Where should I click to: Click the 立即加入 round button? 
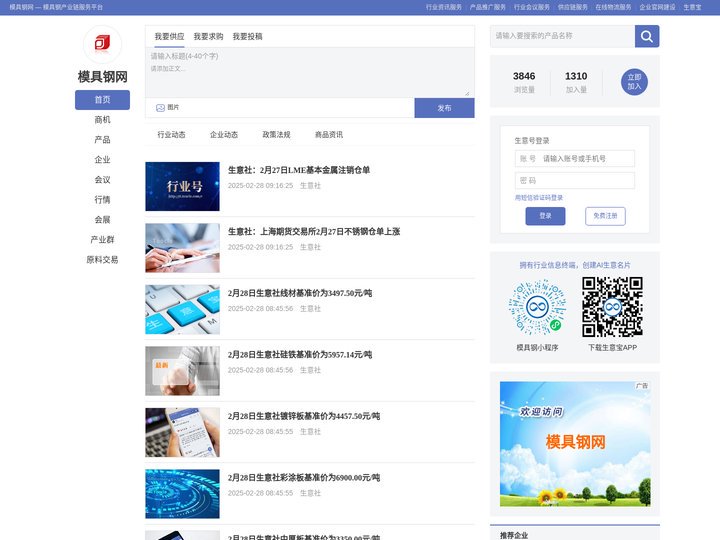[634, 82]
